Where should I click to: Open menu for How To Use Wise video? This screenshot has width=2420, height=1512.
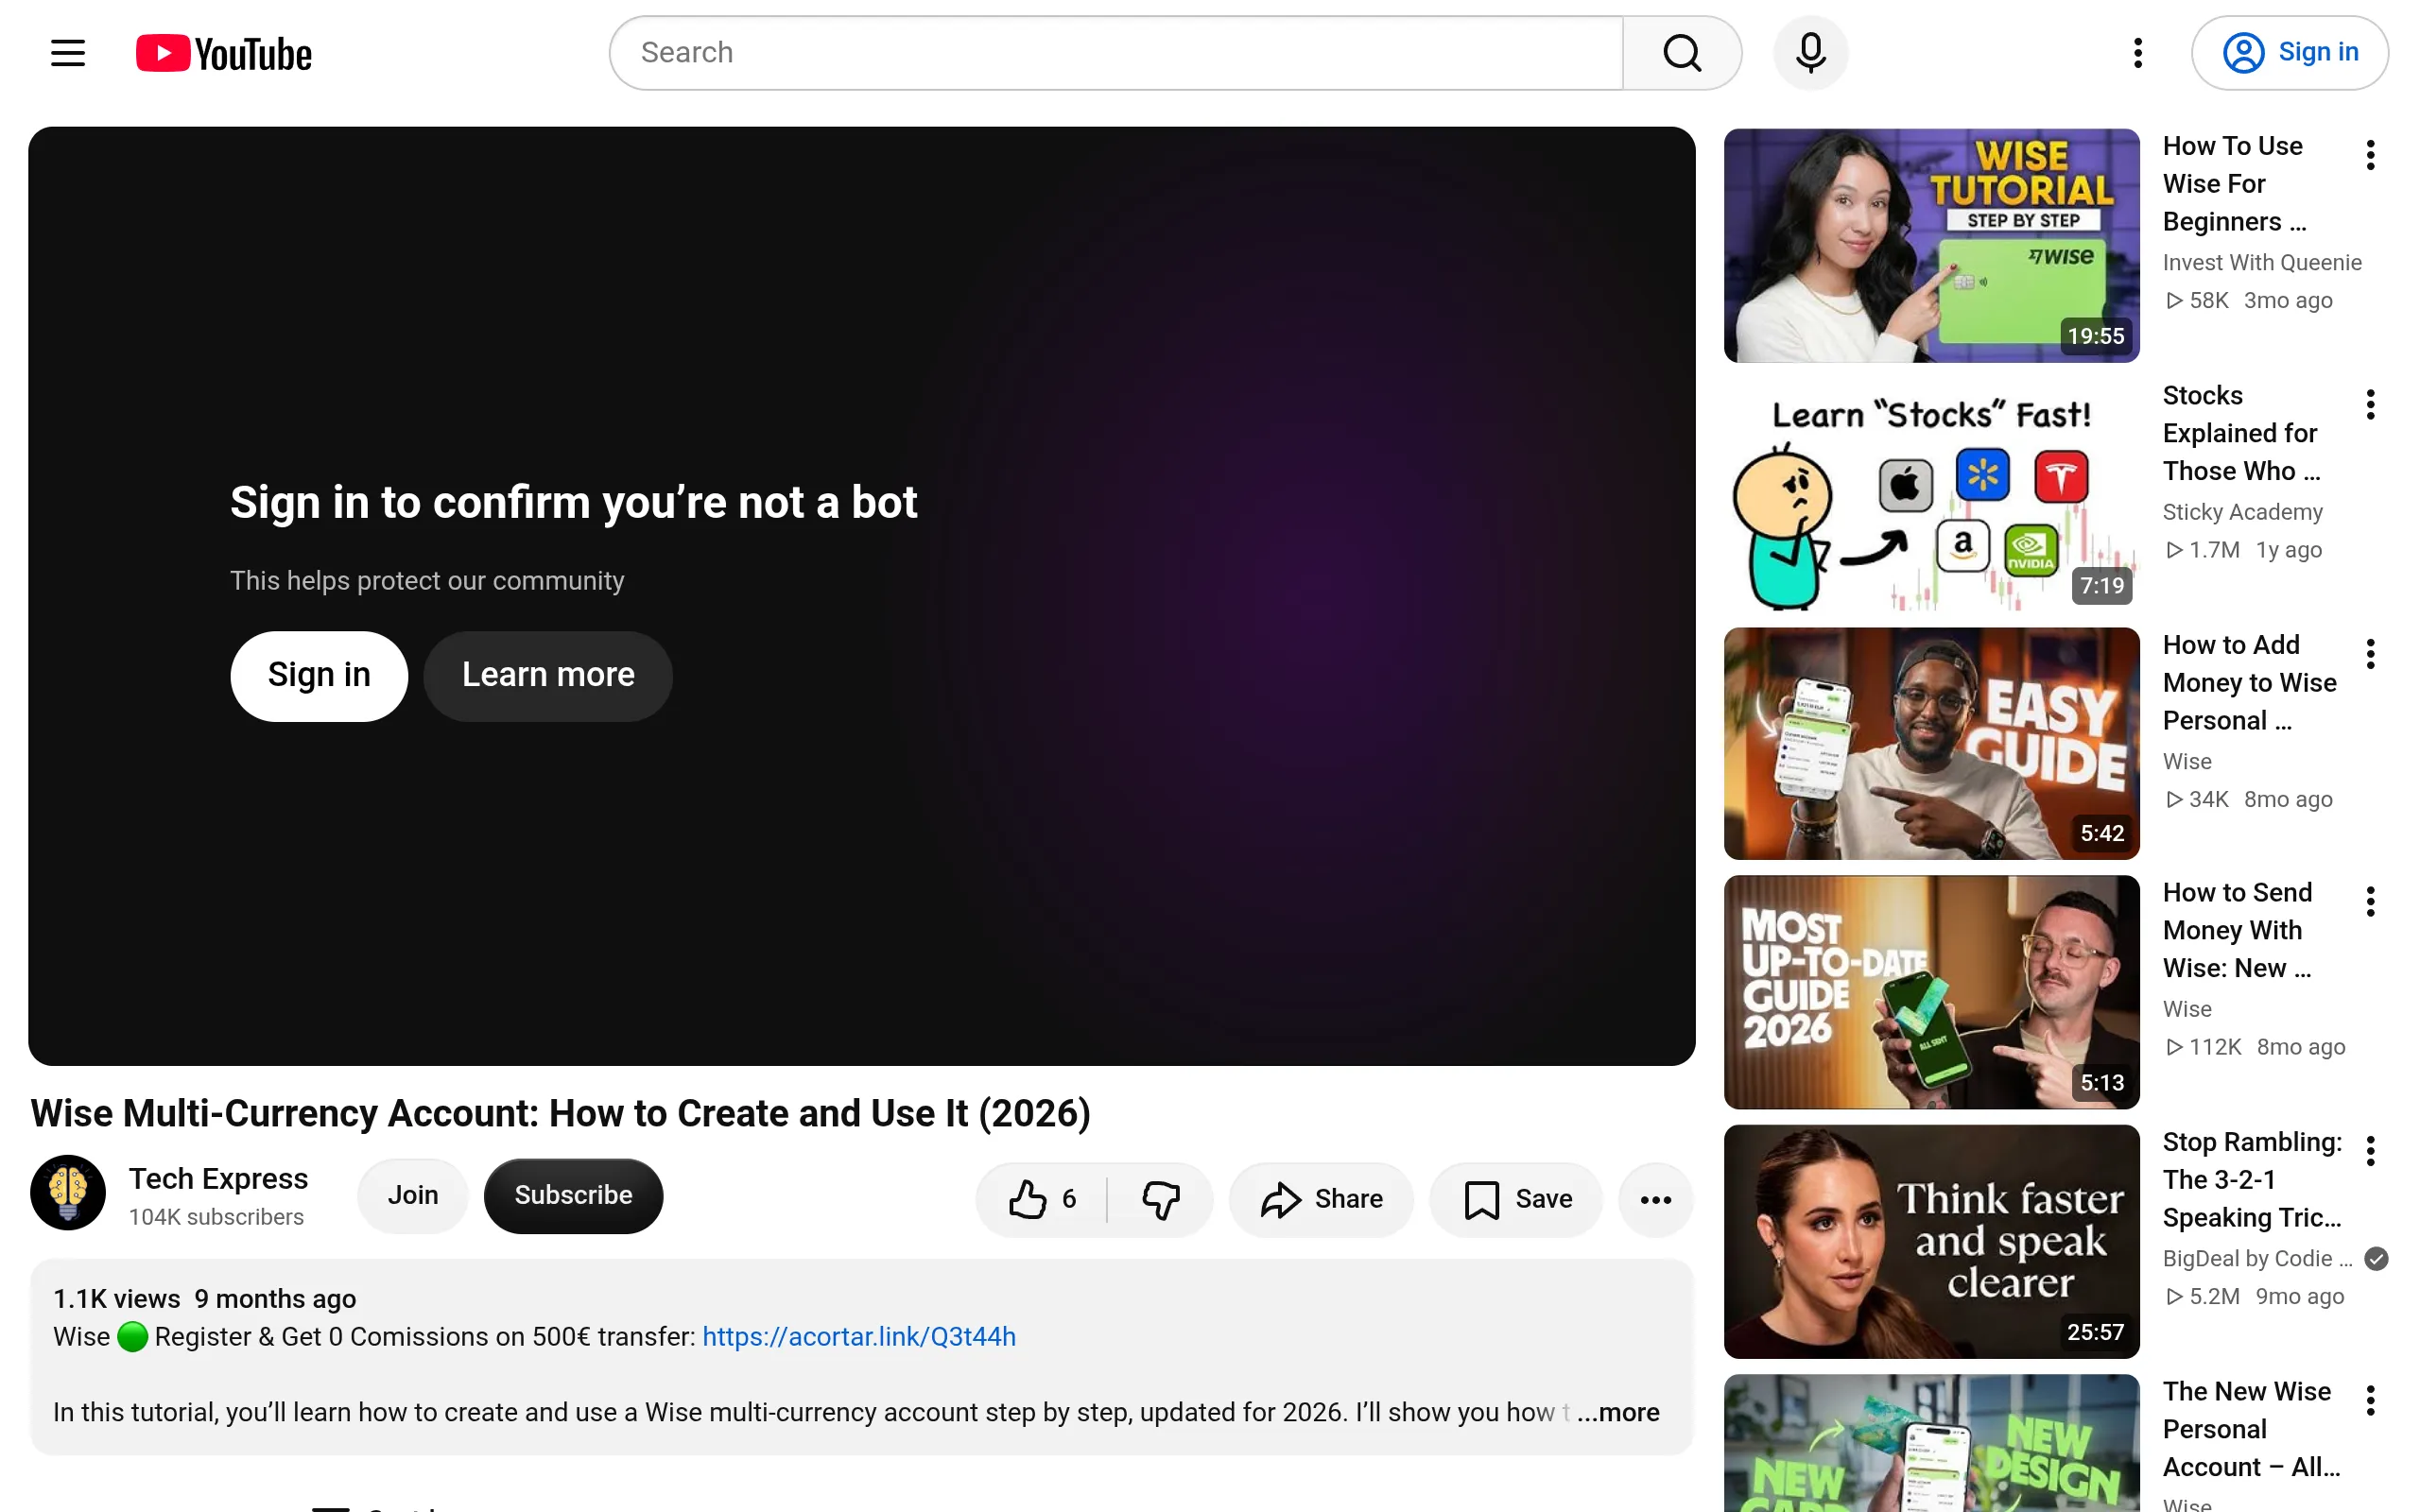coord(2370,155)
